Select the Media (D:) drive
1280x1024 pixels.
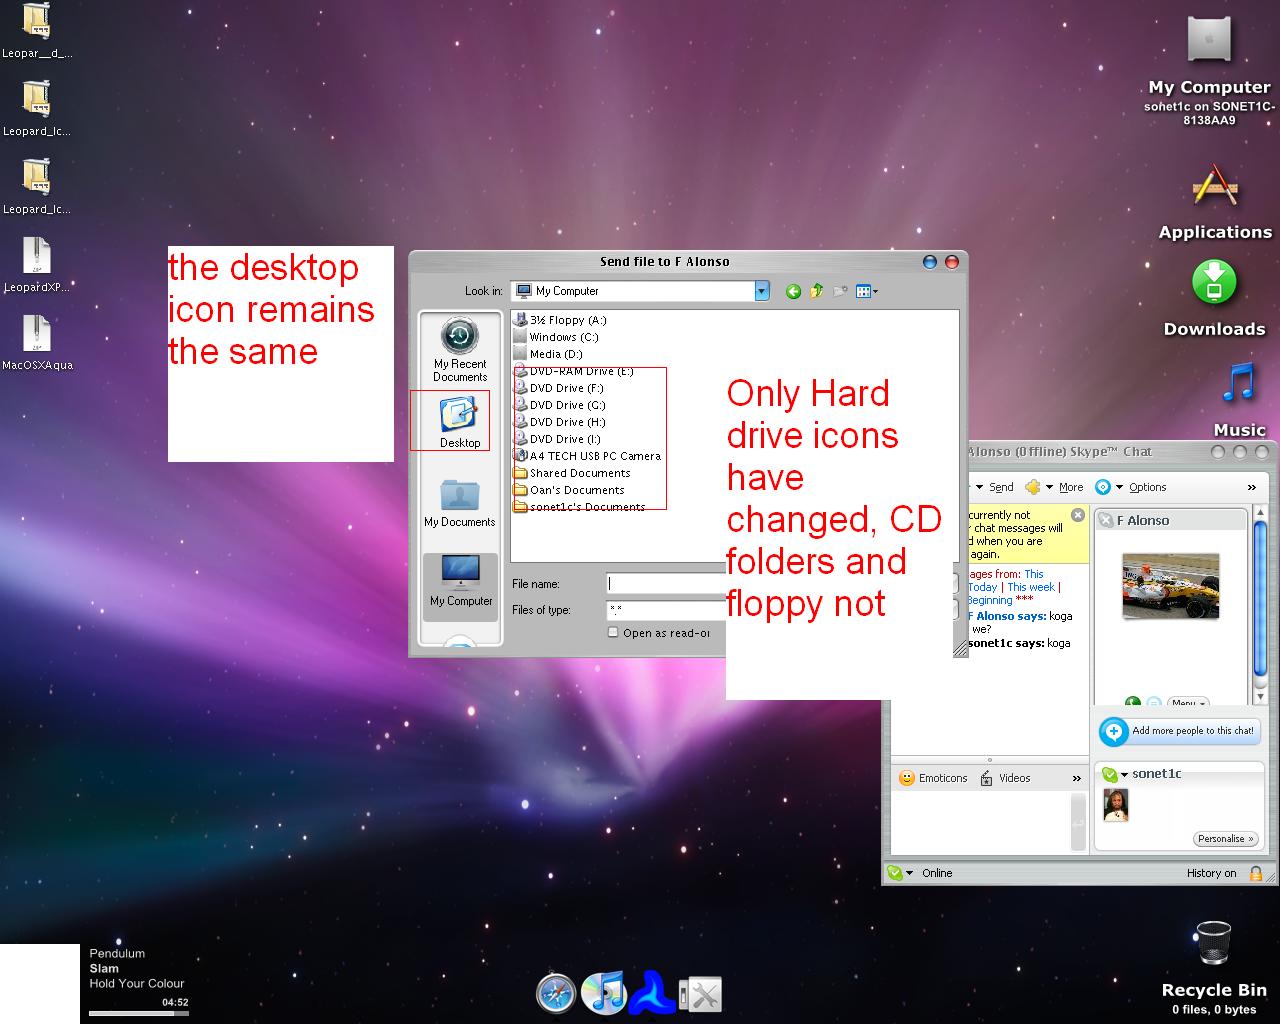click(x=548, y=354)
